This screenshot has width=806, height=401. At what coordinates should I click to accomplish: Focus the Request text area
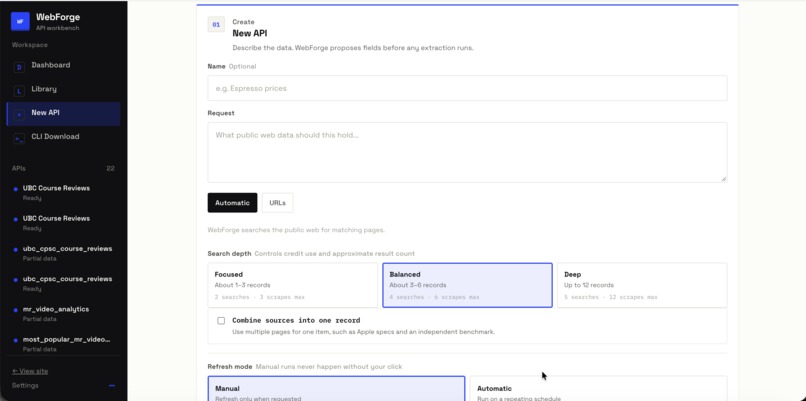[x=467, y=152]
